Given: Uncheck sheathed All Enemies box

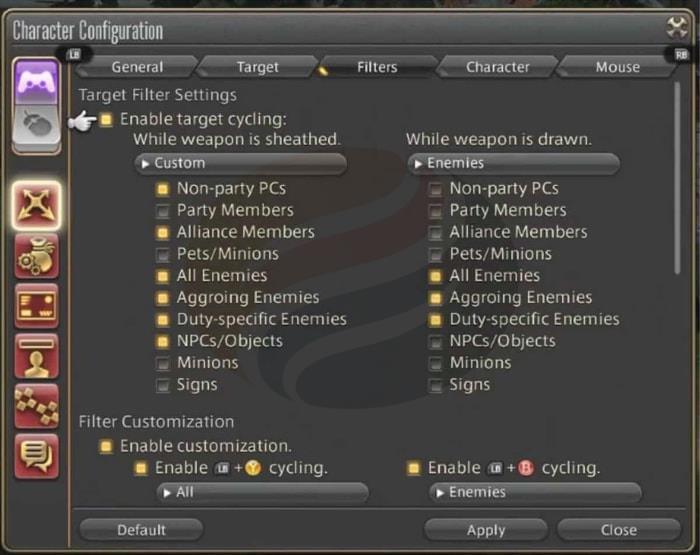Looking at the screenshot, I should pyautogui.click(x=162, y=276).
